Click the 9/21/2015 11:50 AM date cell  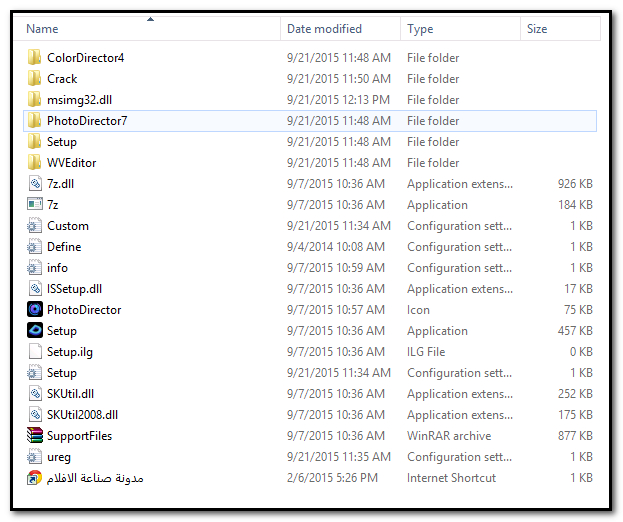tap(339, 79)
